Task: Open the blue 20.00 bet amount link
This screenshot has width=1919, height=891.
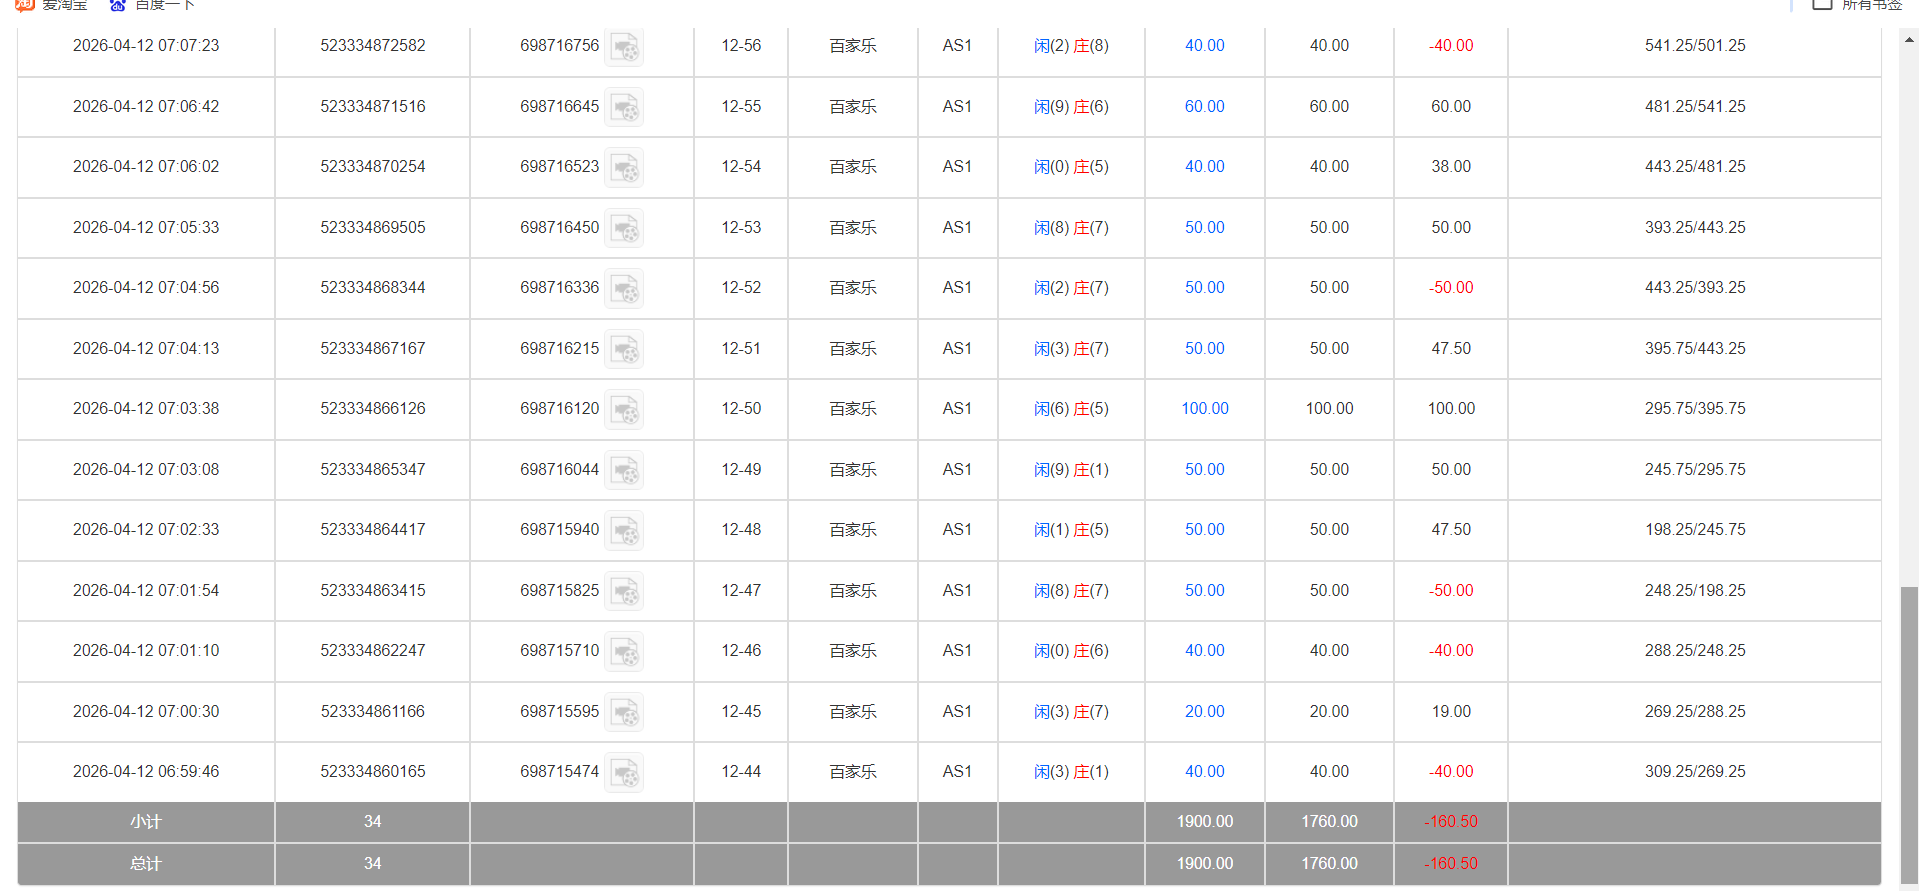Action: point(1204,712)
